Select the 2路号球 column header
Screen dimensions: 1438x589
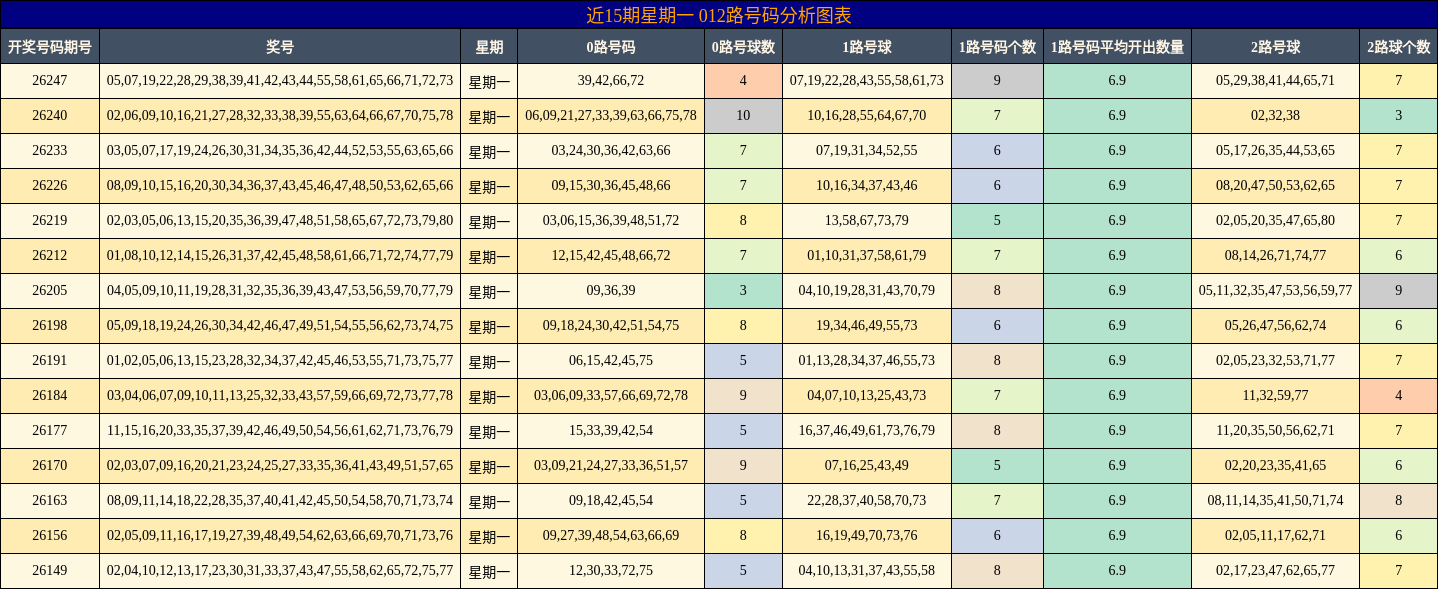tap(1275, 47)
